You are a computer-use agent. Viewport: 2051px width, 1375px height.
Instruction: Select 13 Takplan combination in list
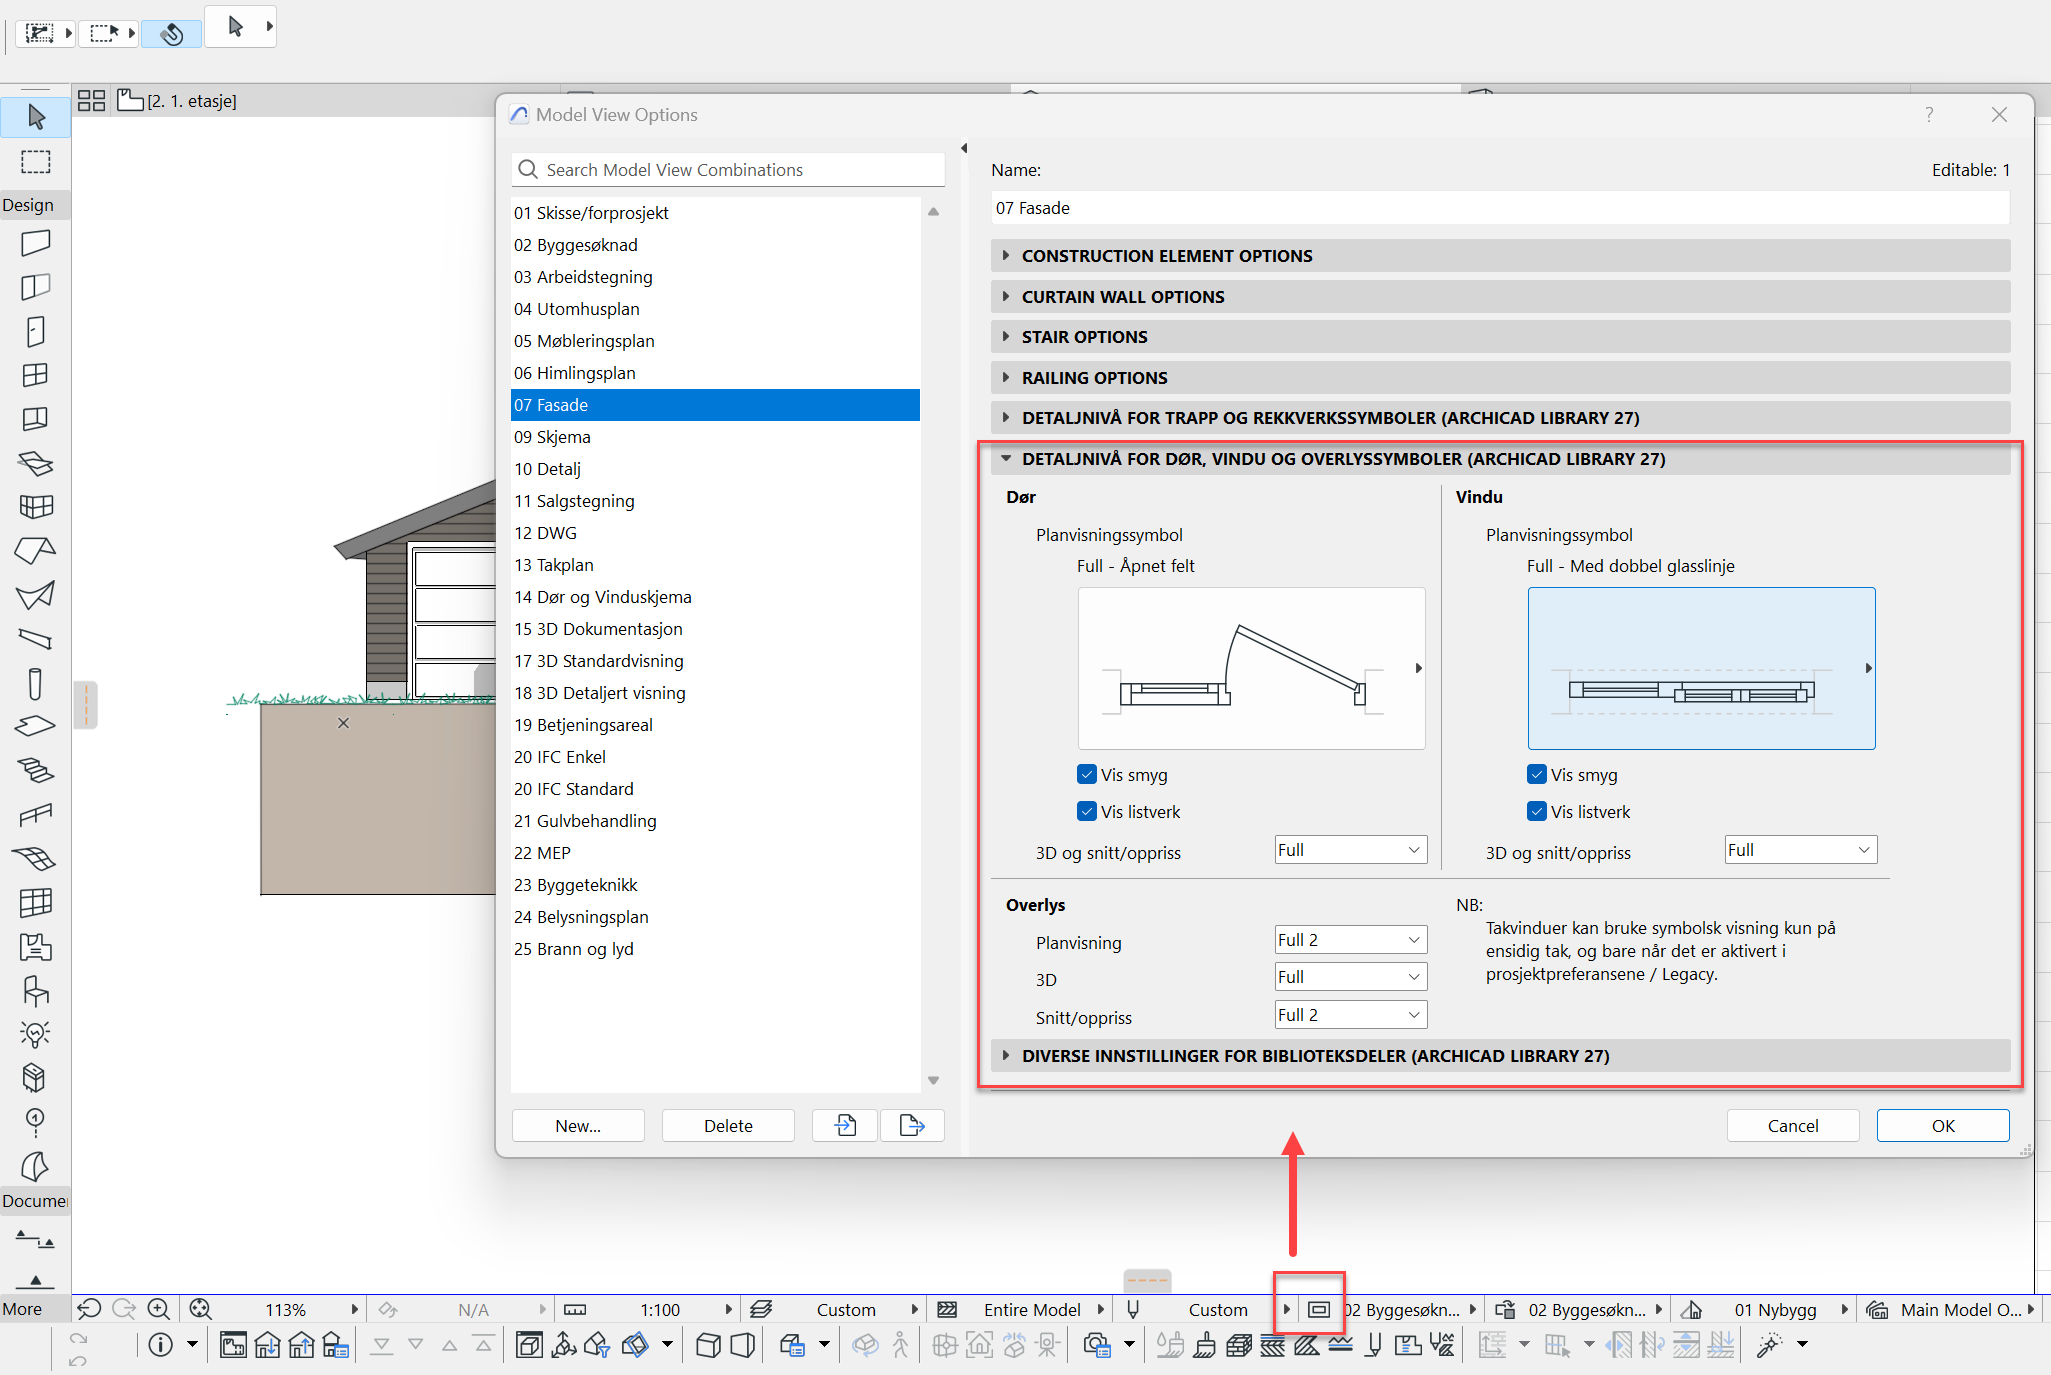554,565
